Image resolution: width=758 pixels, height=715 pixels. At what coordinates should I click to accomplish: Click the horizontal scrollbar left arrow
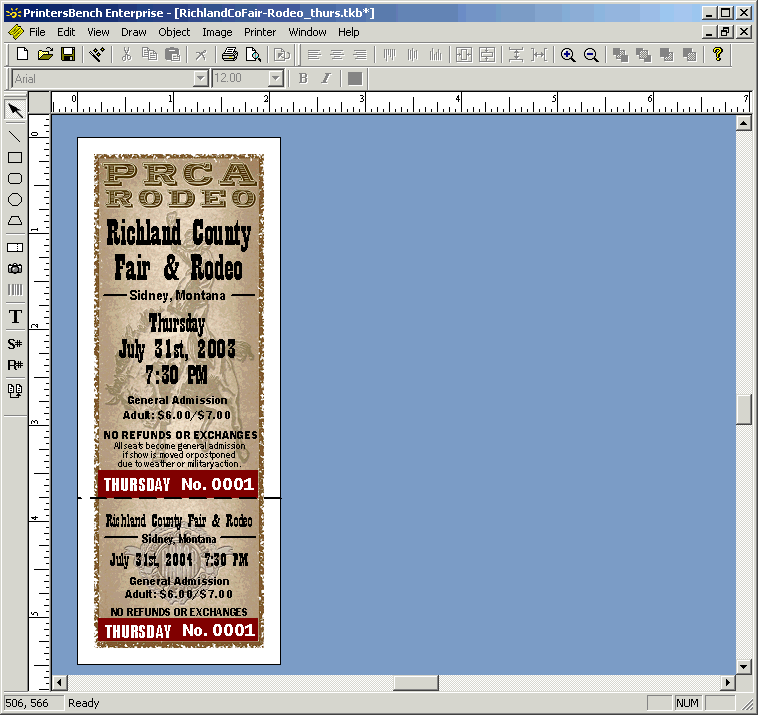(x=60, y=683)
